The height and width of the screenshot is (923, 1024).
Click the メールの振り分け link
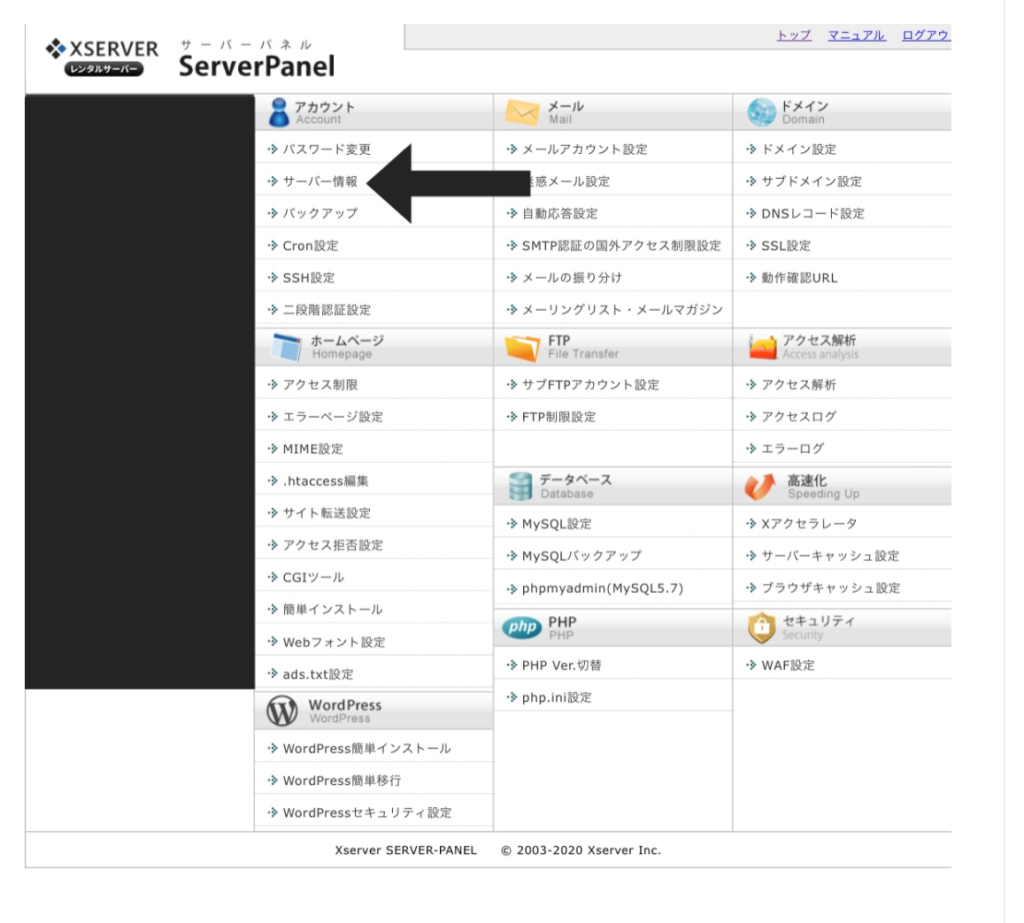[x=571, y=278]
